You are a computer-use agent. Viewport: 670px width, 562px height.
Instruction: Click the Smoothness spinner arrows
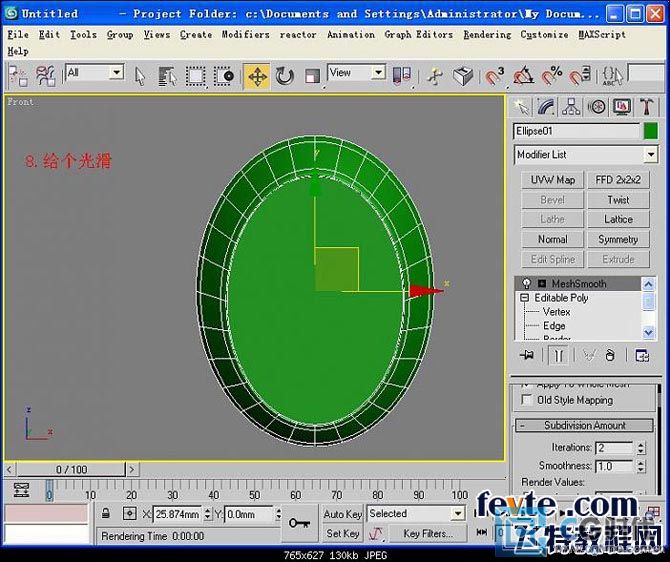(x=641, y=466)
